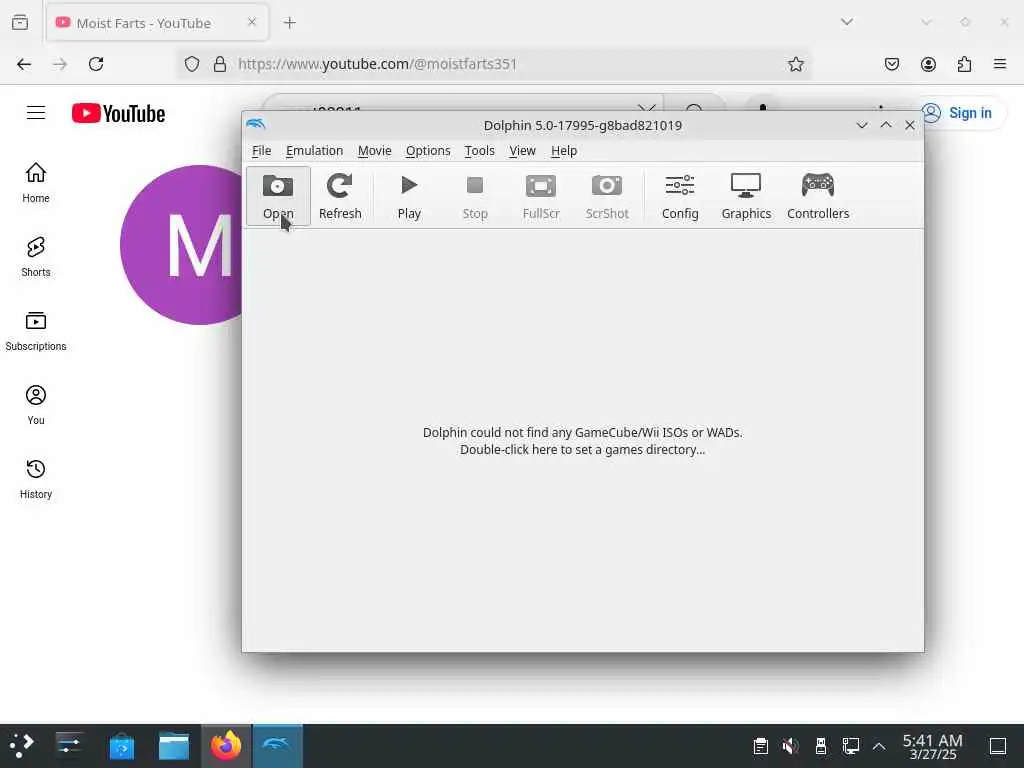The height and width of the screenshot is (768, 1024).
Task: Open tracking protection shield icon
Action: [x=191, y=64]
